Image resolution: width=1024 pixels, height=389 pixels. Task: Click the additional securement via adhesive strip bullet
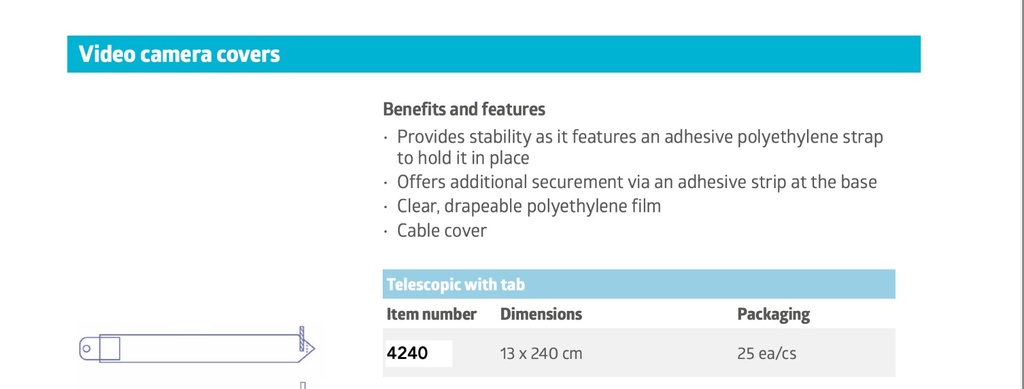(637, 181)
